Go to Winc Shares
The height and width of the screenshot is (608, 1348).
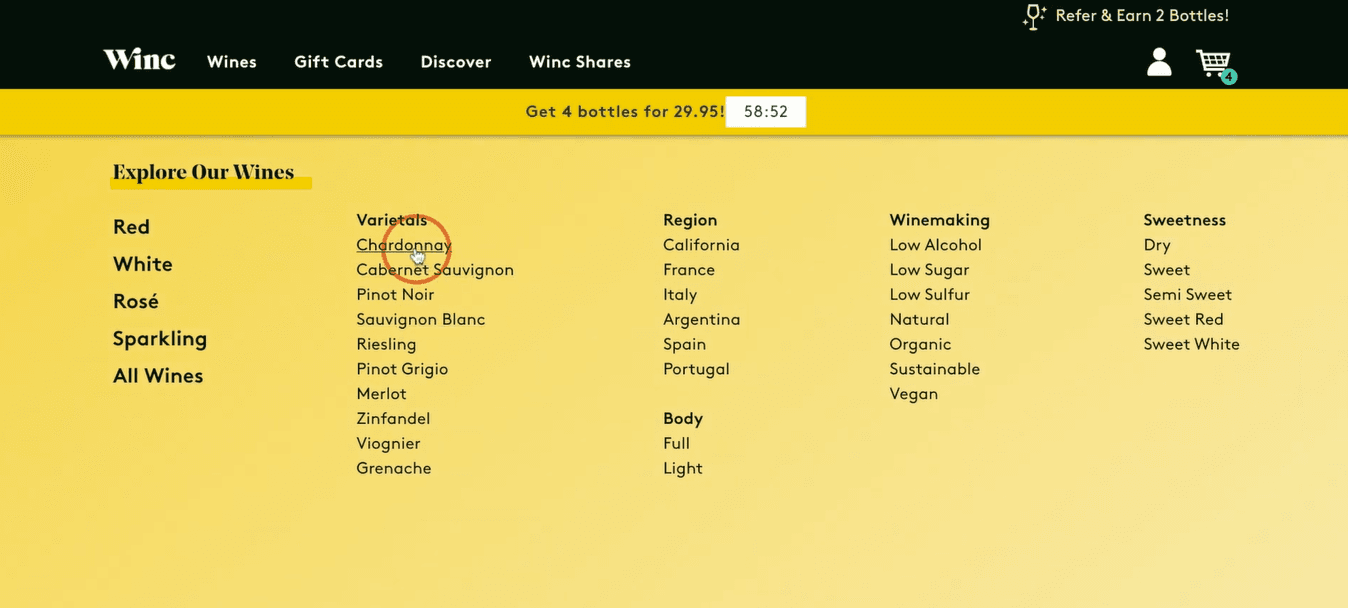580,62
